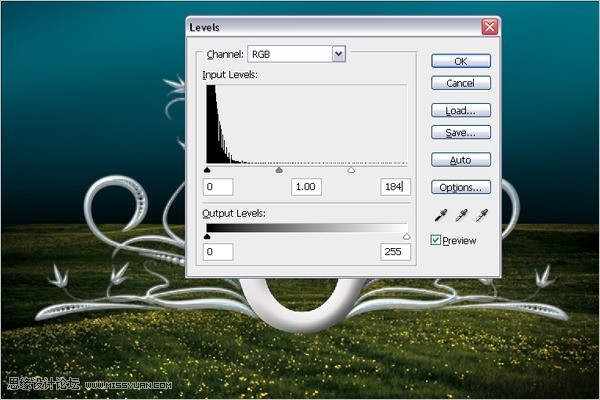Cancel the Levels dialog
The width and height of the screenshot is (600, 400).
[461, 83]
